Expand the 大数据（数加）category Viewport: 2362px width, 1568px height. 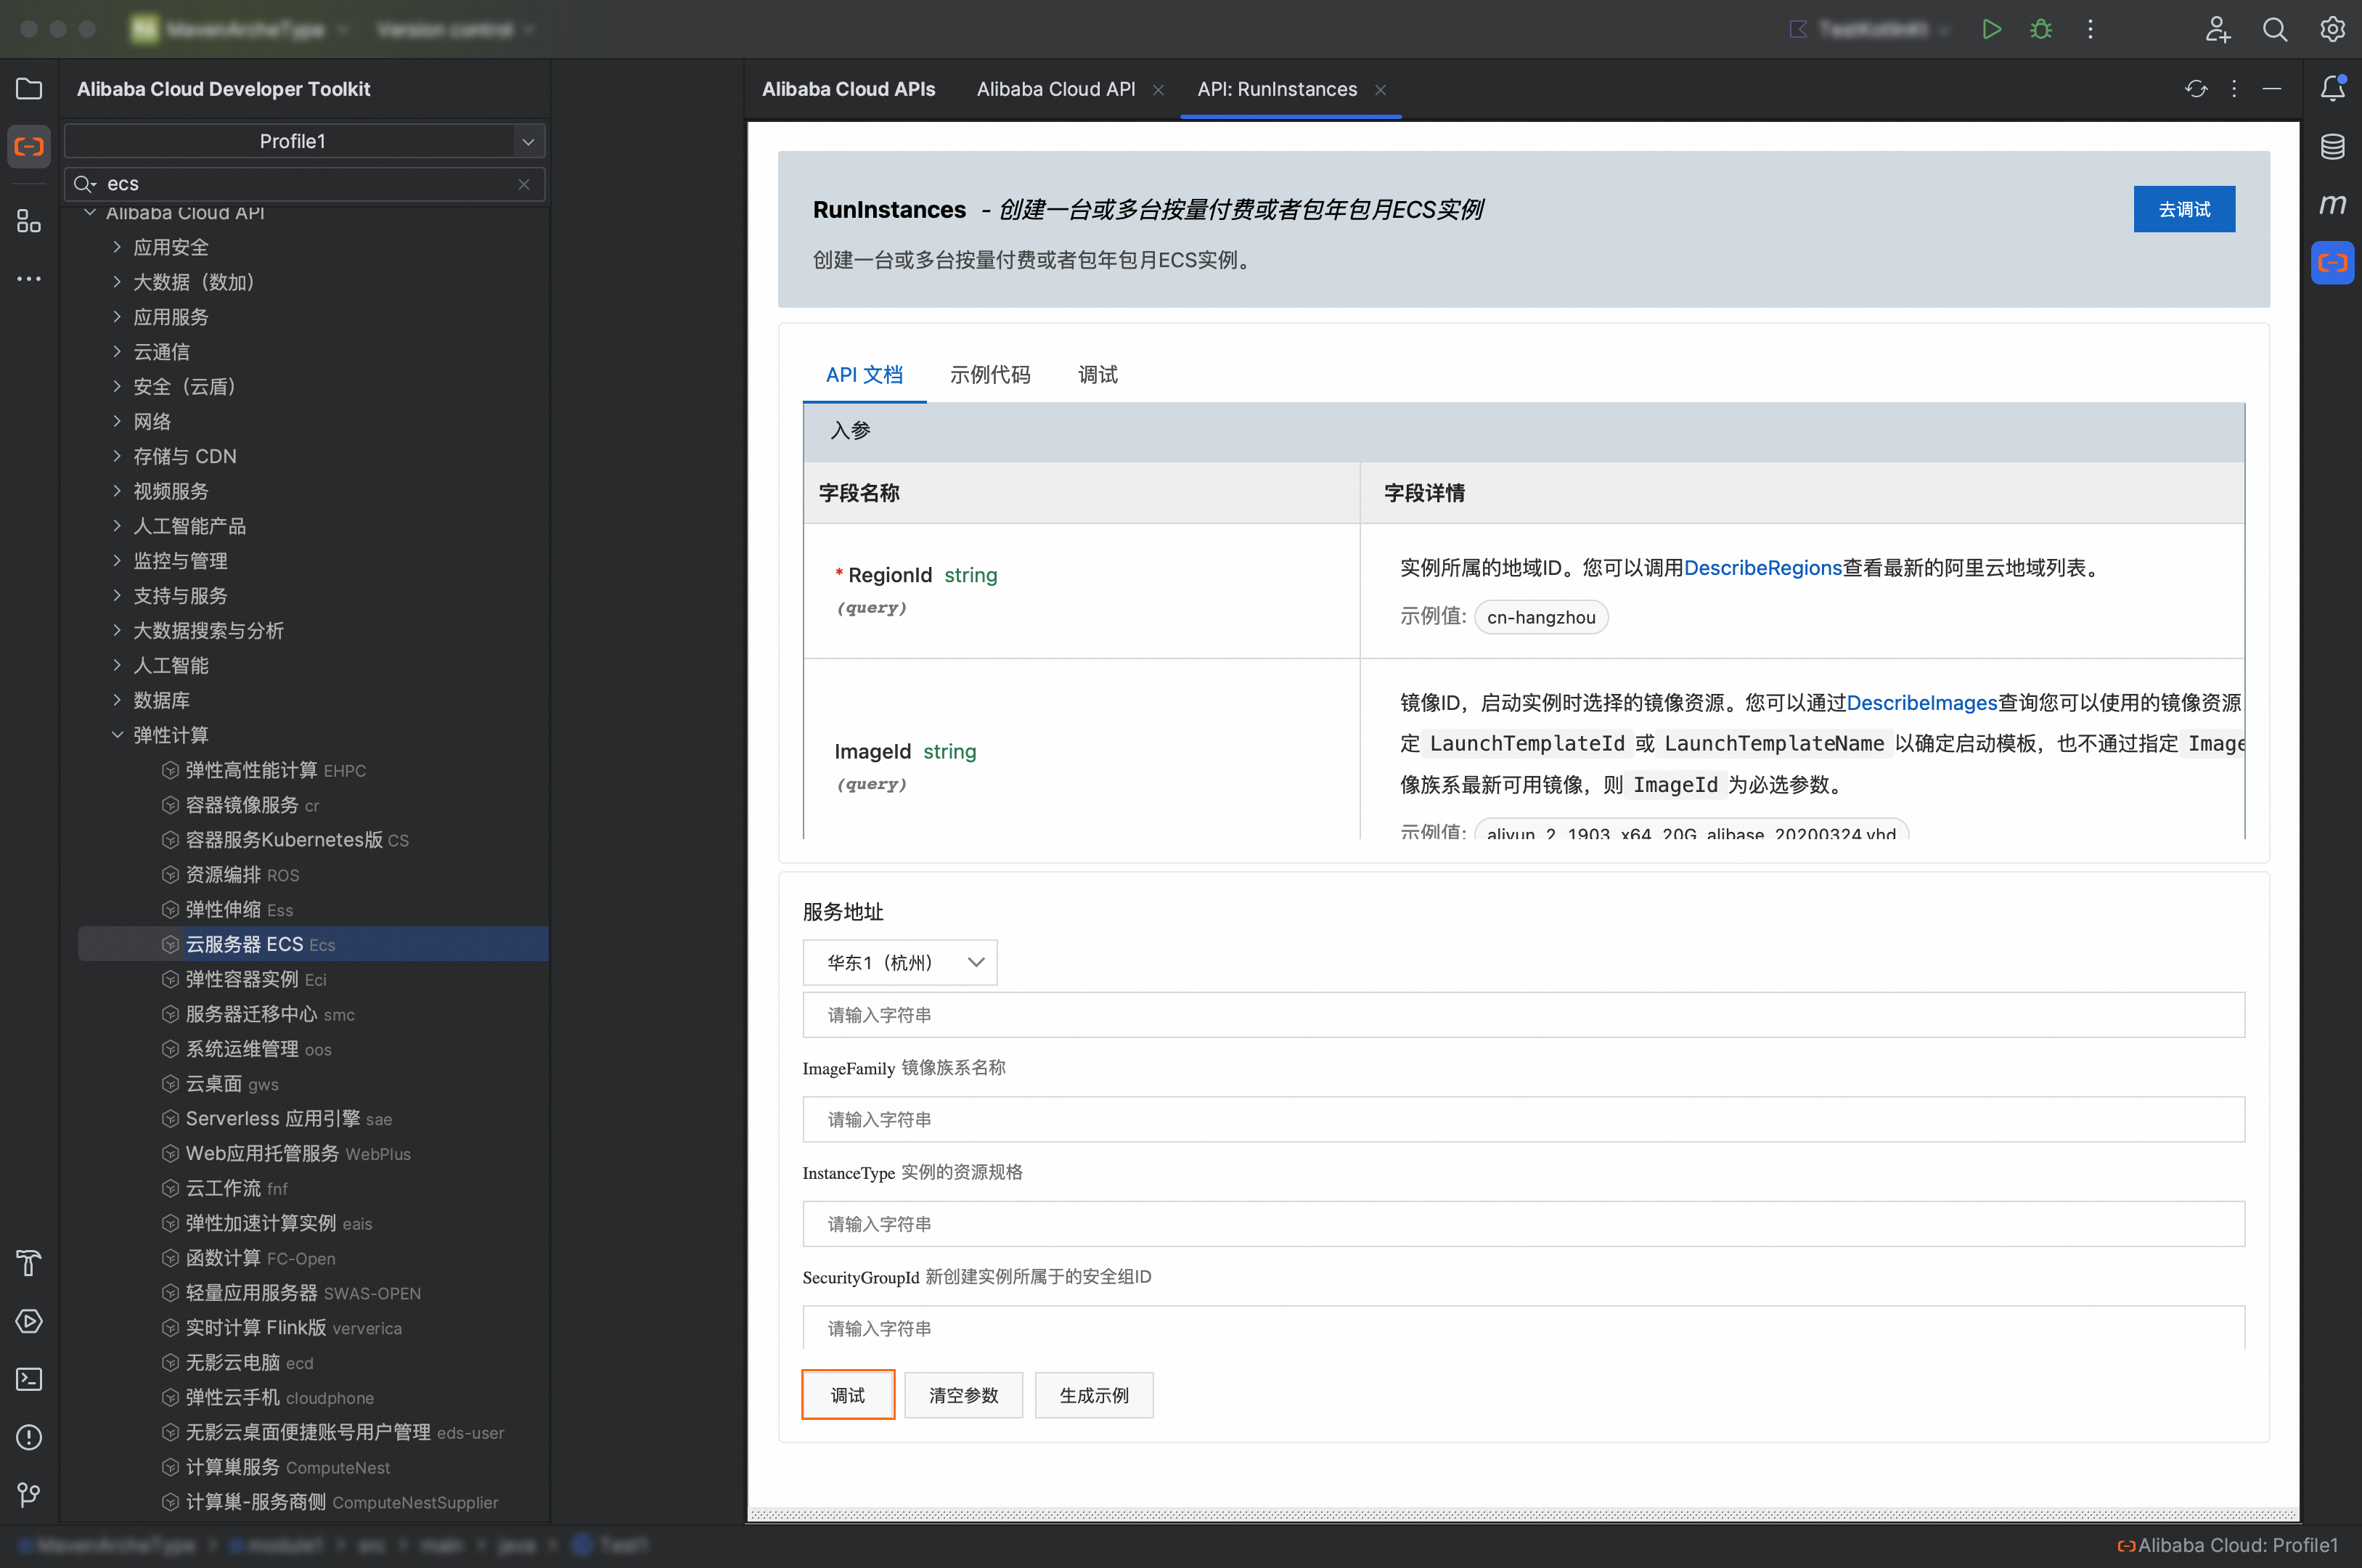click(x=117, y=282)
